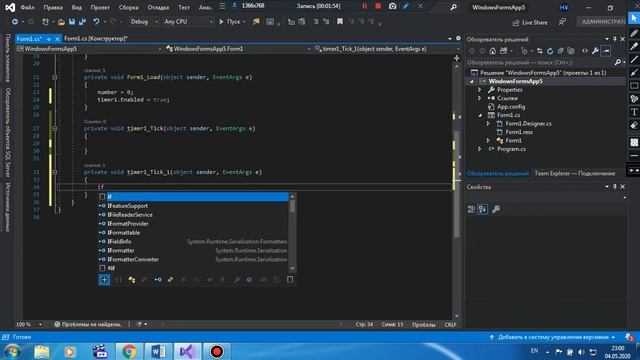640x360 pixels.
Task: Open the Проект menu
Action: click(100, 7)
